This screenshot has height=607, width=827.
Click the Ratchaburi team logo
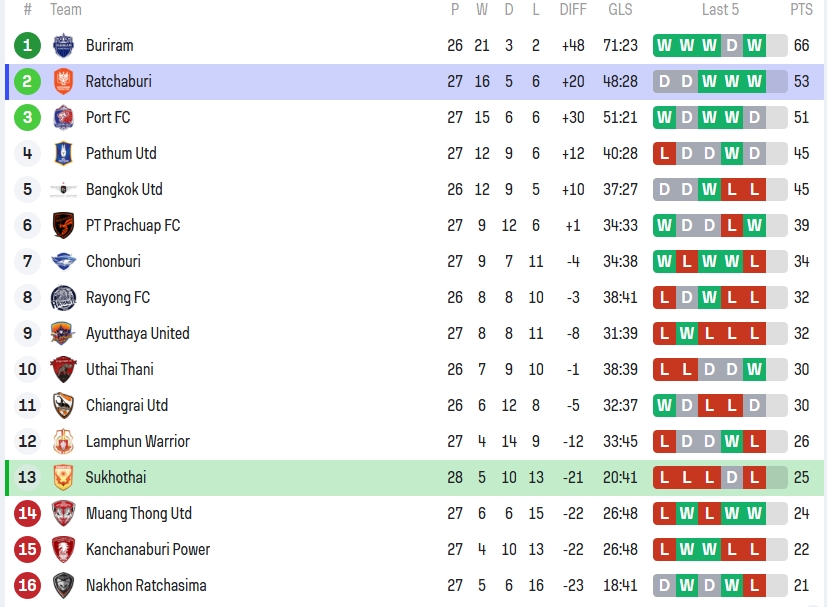[x=63, y=81]
